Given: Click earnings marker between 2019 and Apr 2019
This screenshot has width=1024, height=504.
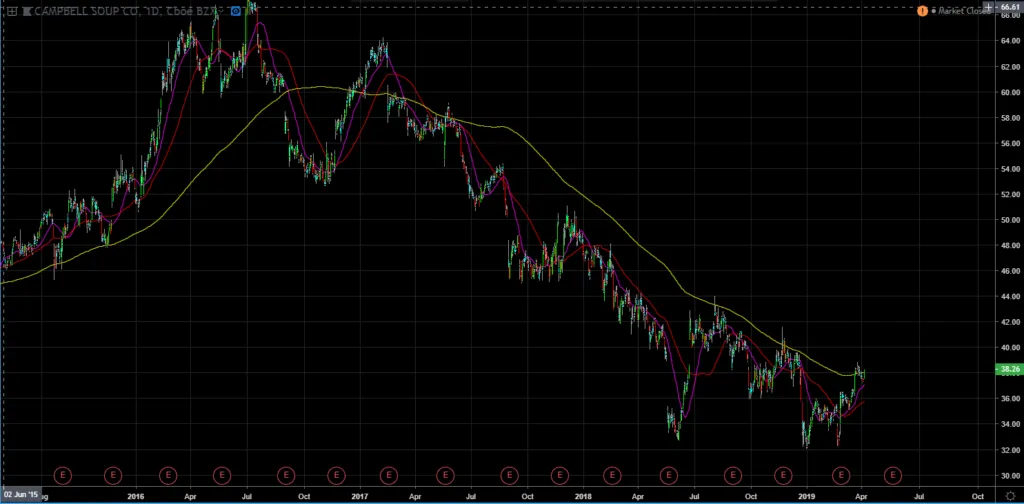Looking at the screenshot, I should click(x=842, y=475).
